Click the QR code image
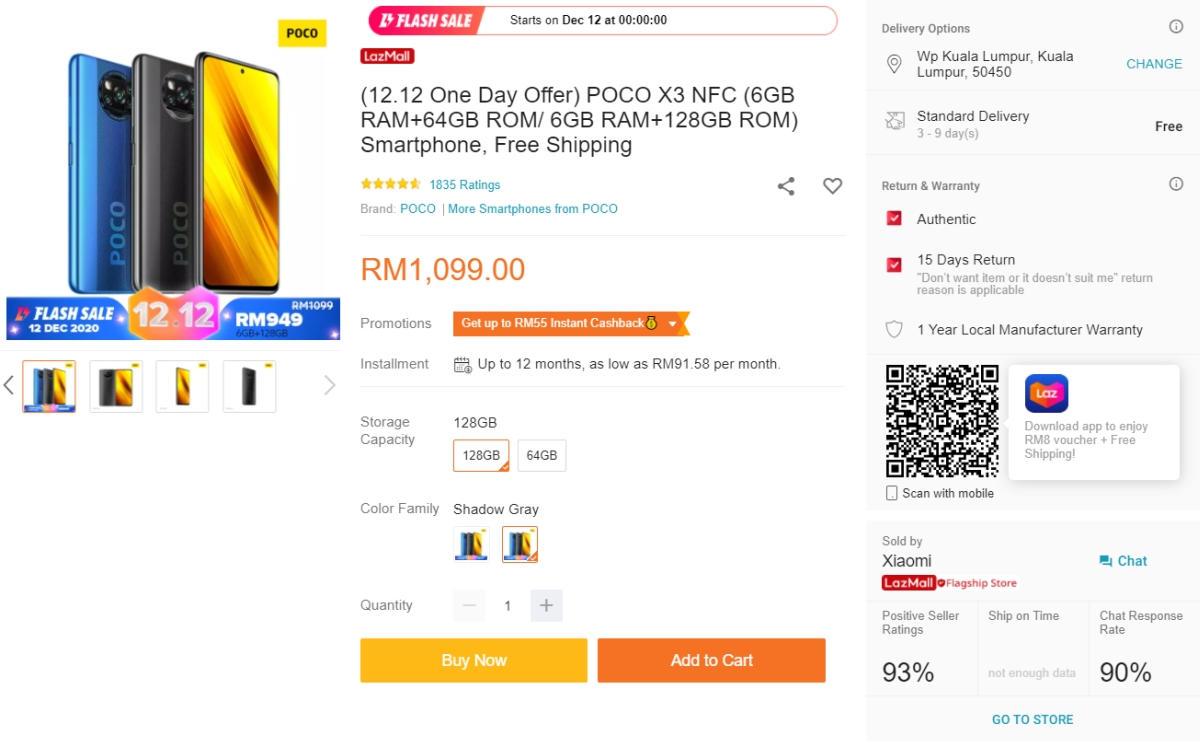This screenshot has height=747, width=1200. coord(942,421)
